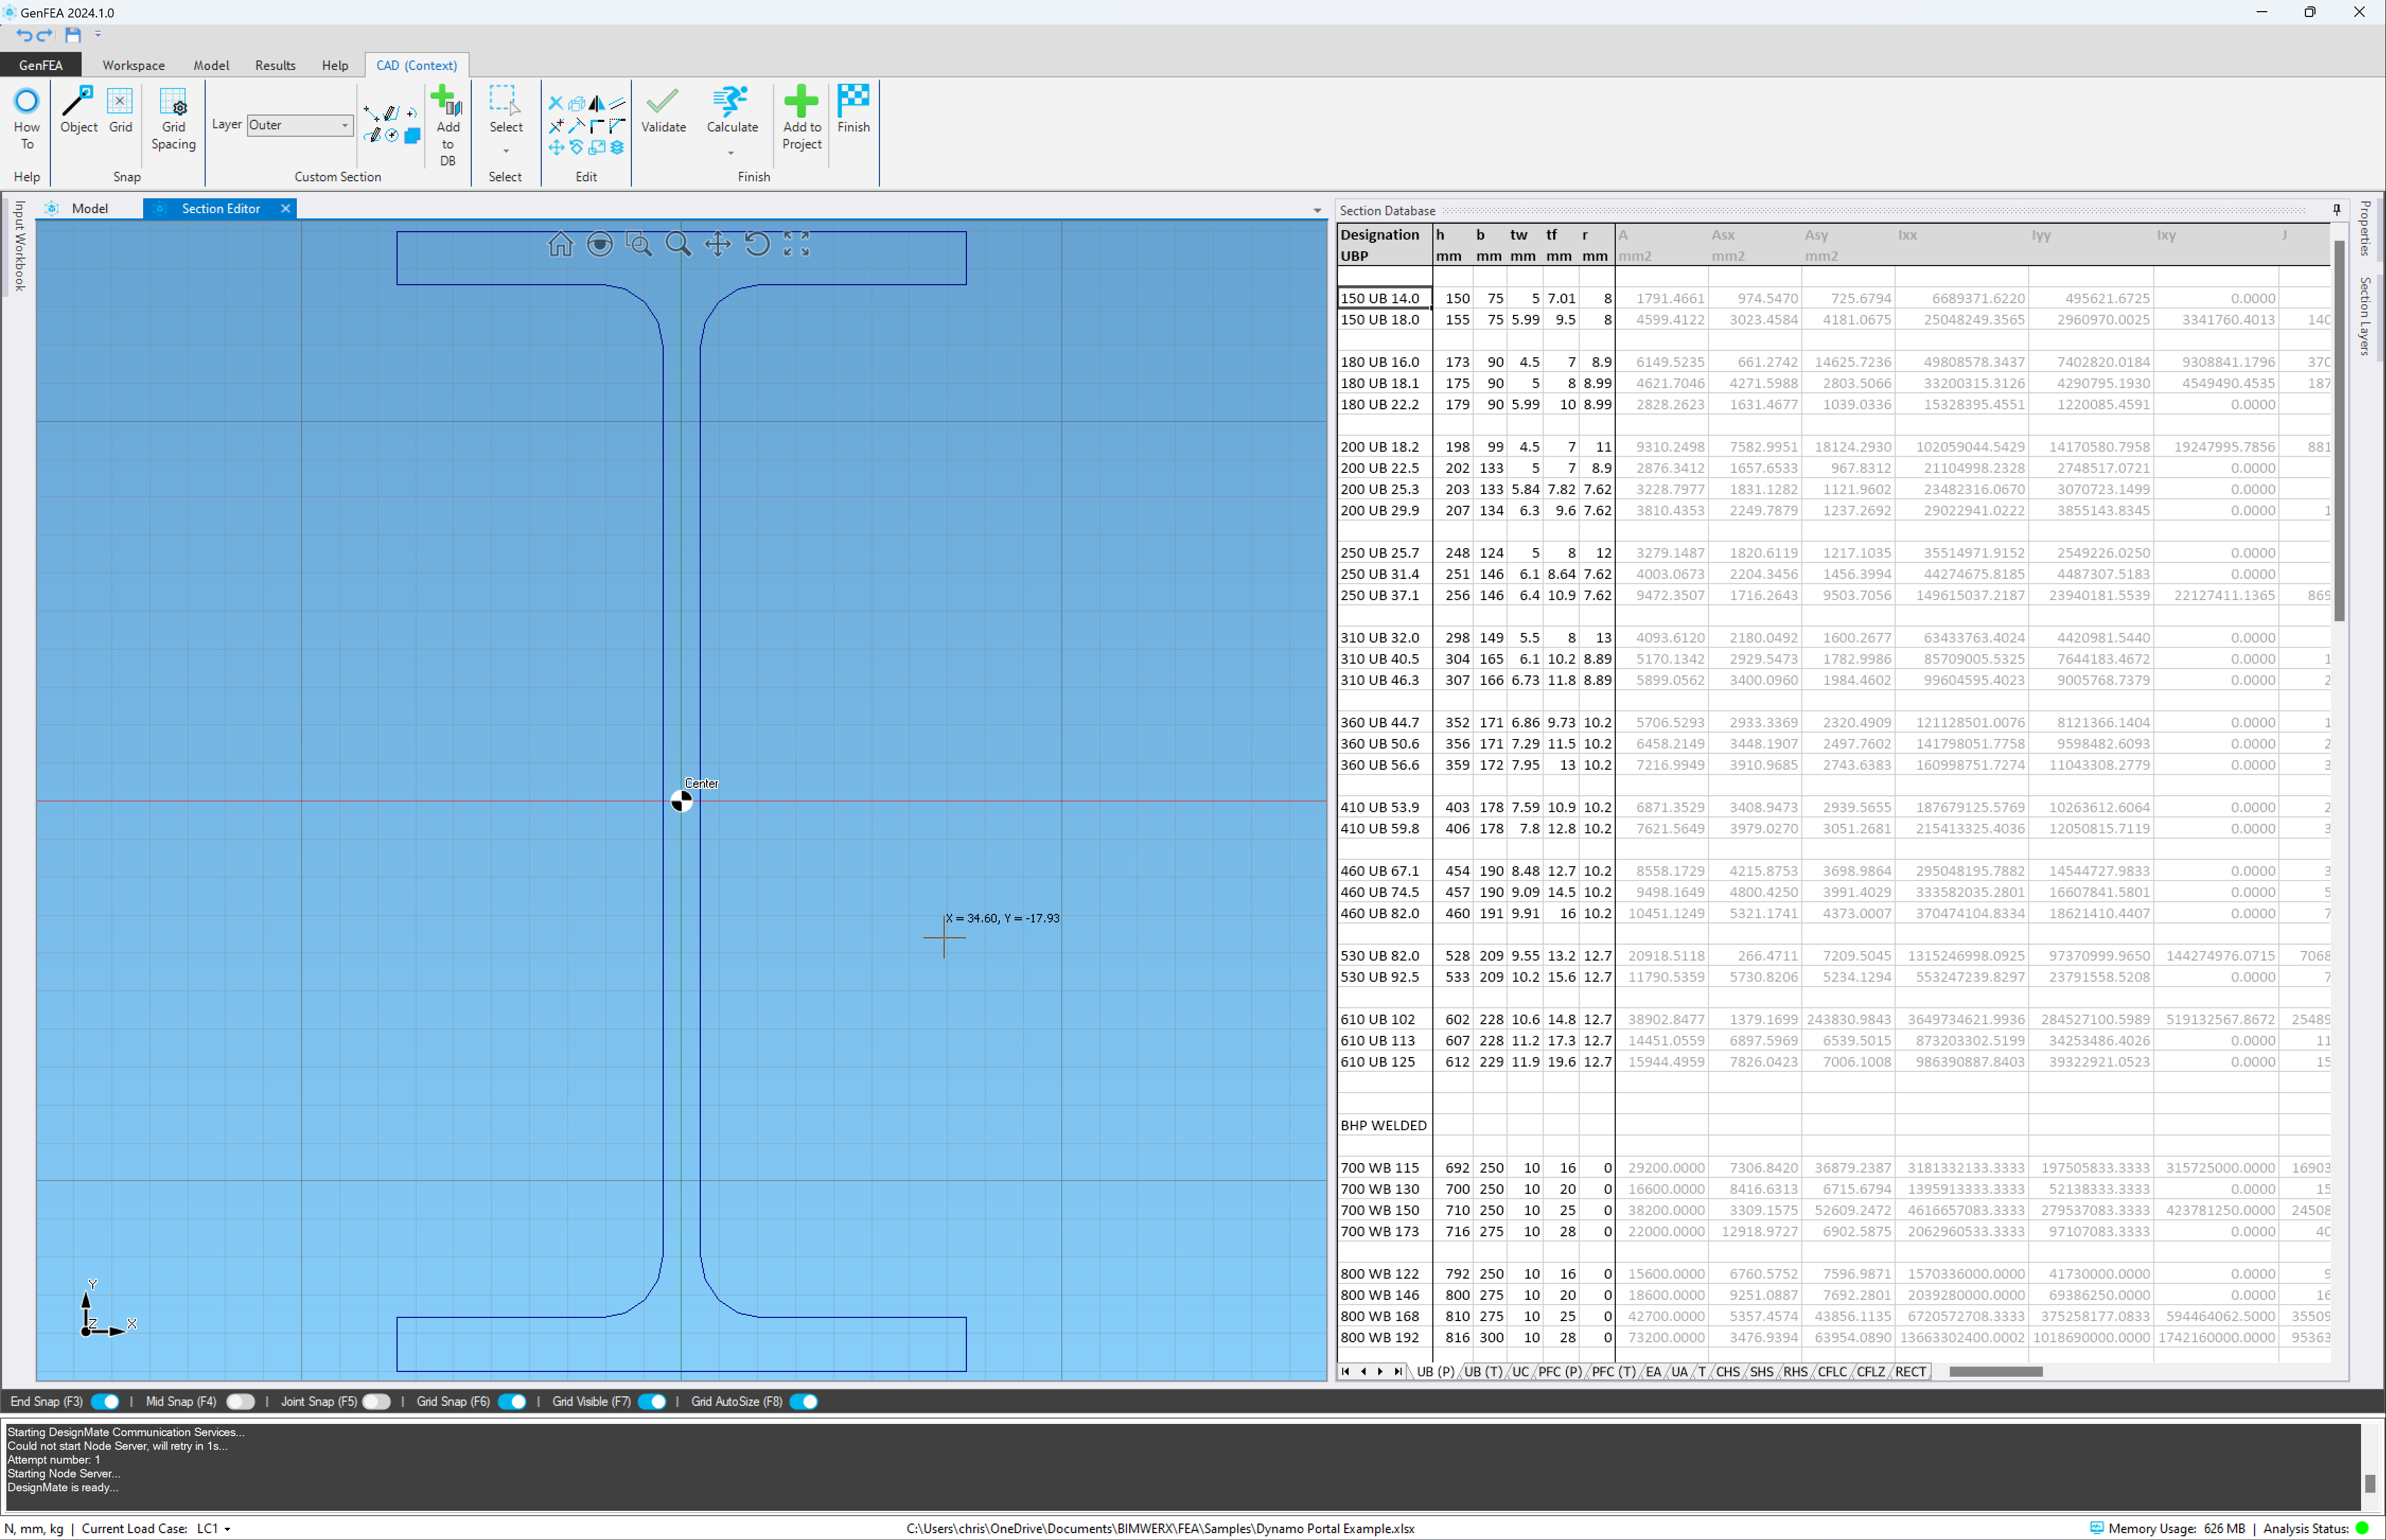Click the Add to Project plus icon

click(801, 102)
